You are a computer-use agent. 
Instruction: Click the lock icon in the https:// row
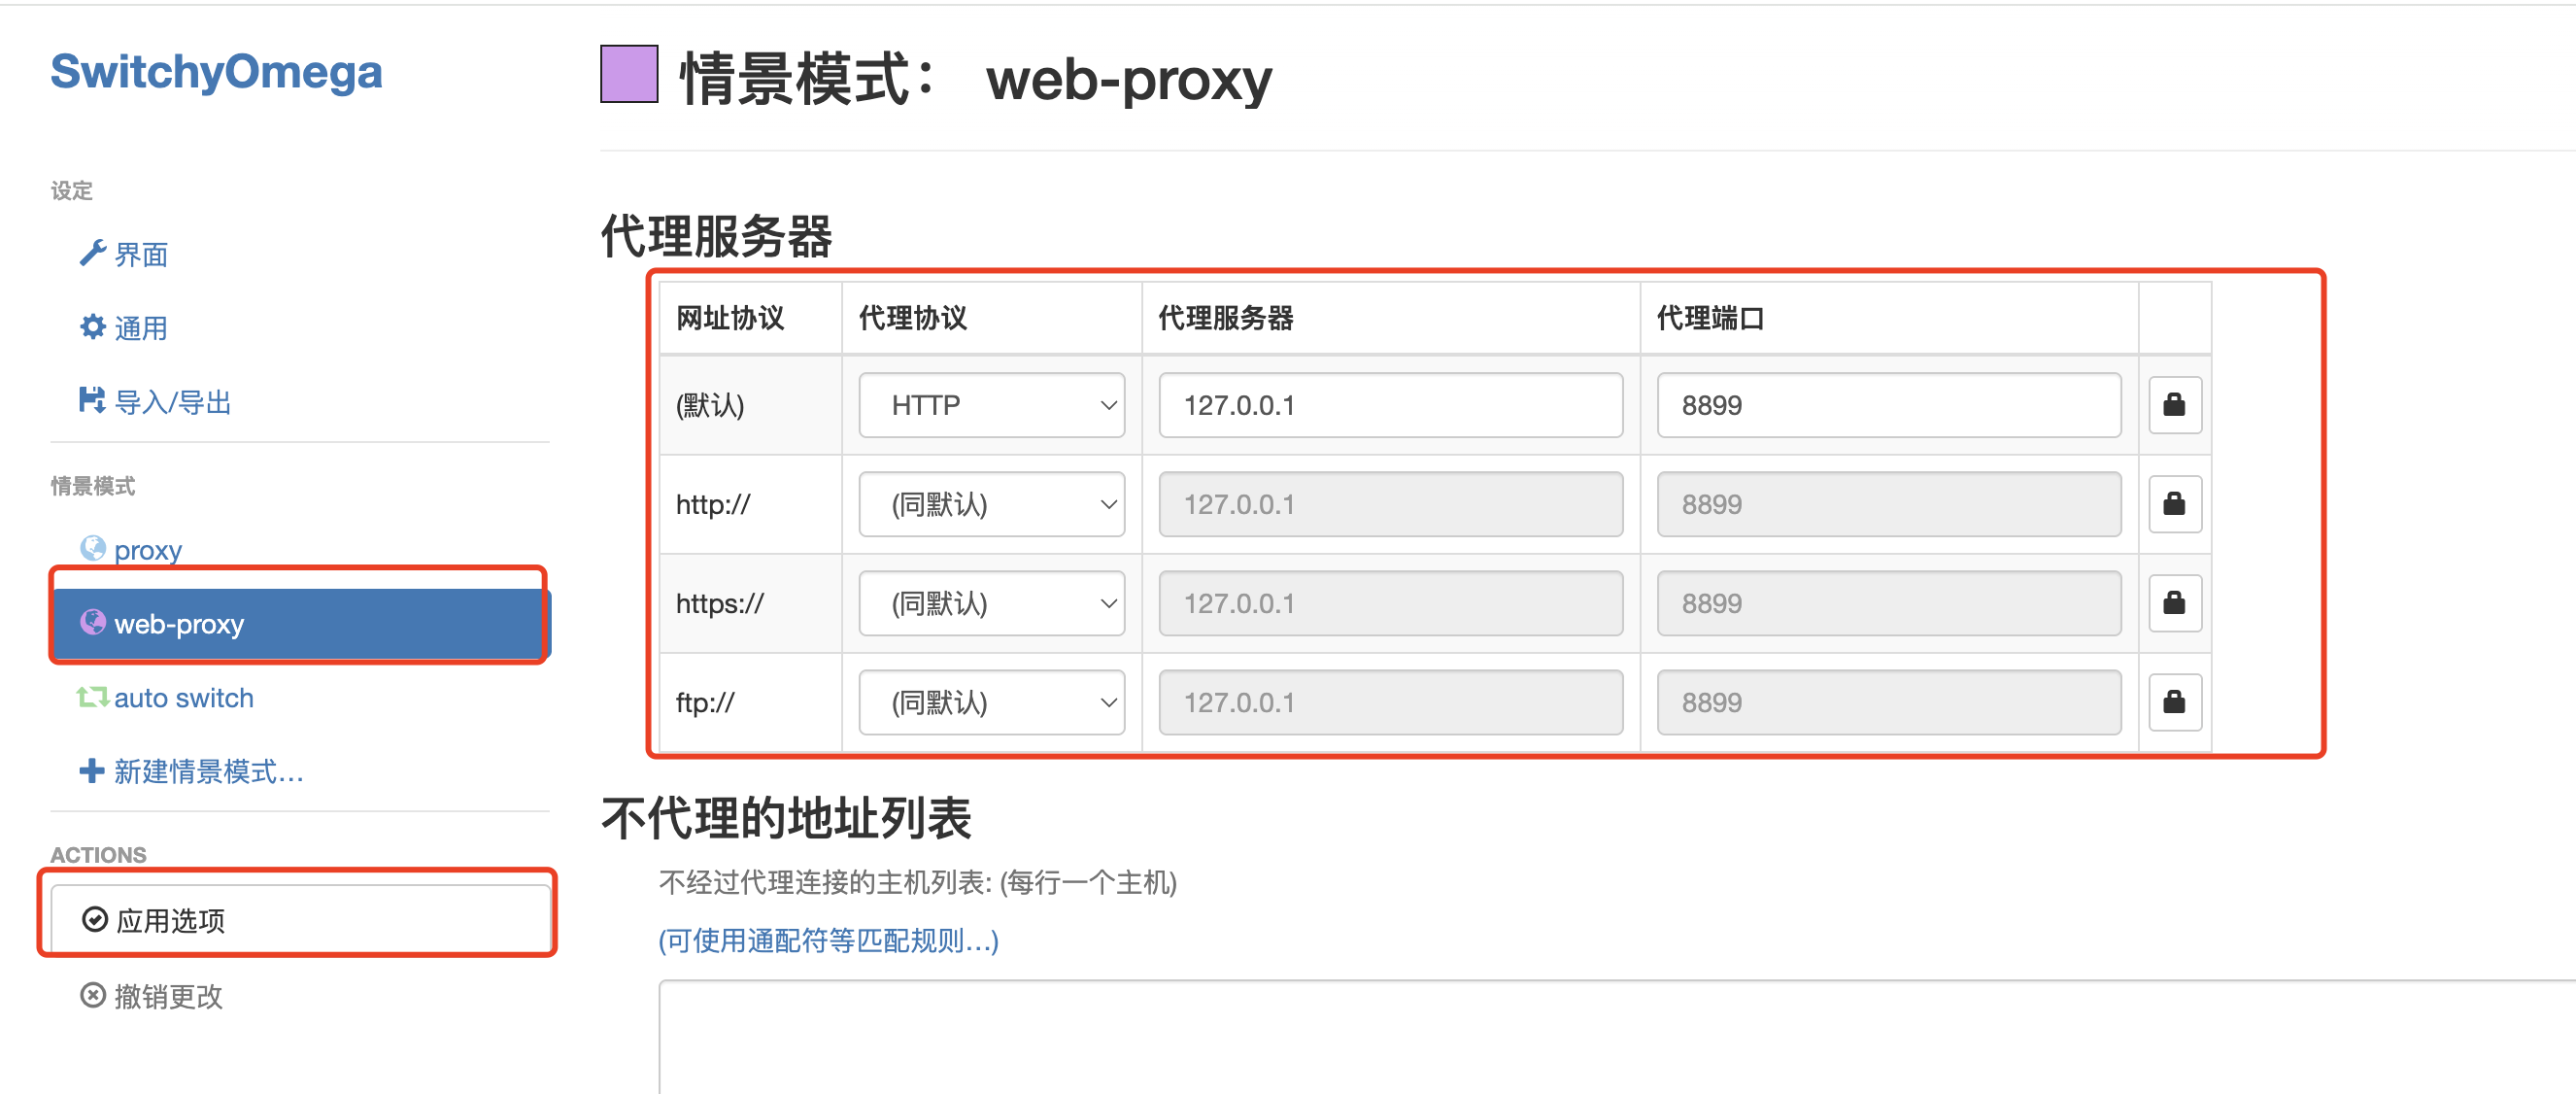click(x=2174, y=603)
